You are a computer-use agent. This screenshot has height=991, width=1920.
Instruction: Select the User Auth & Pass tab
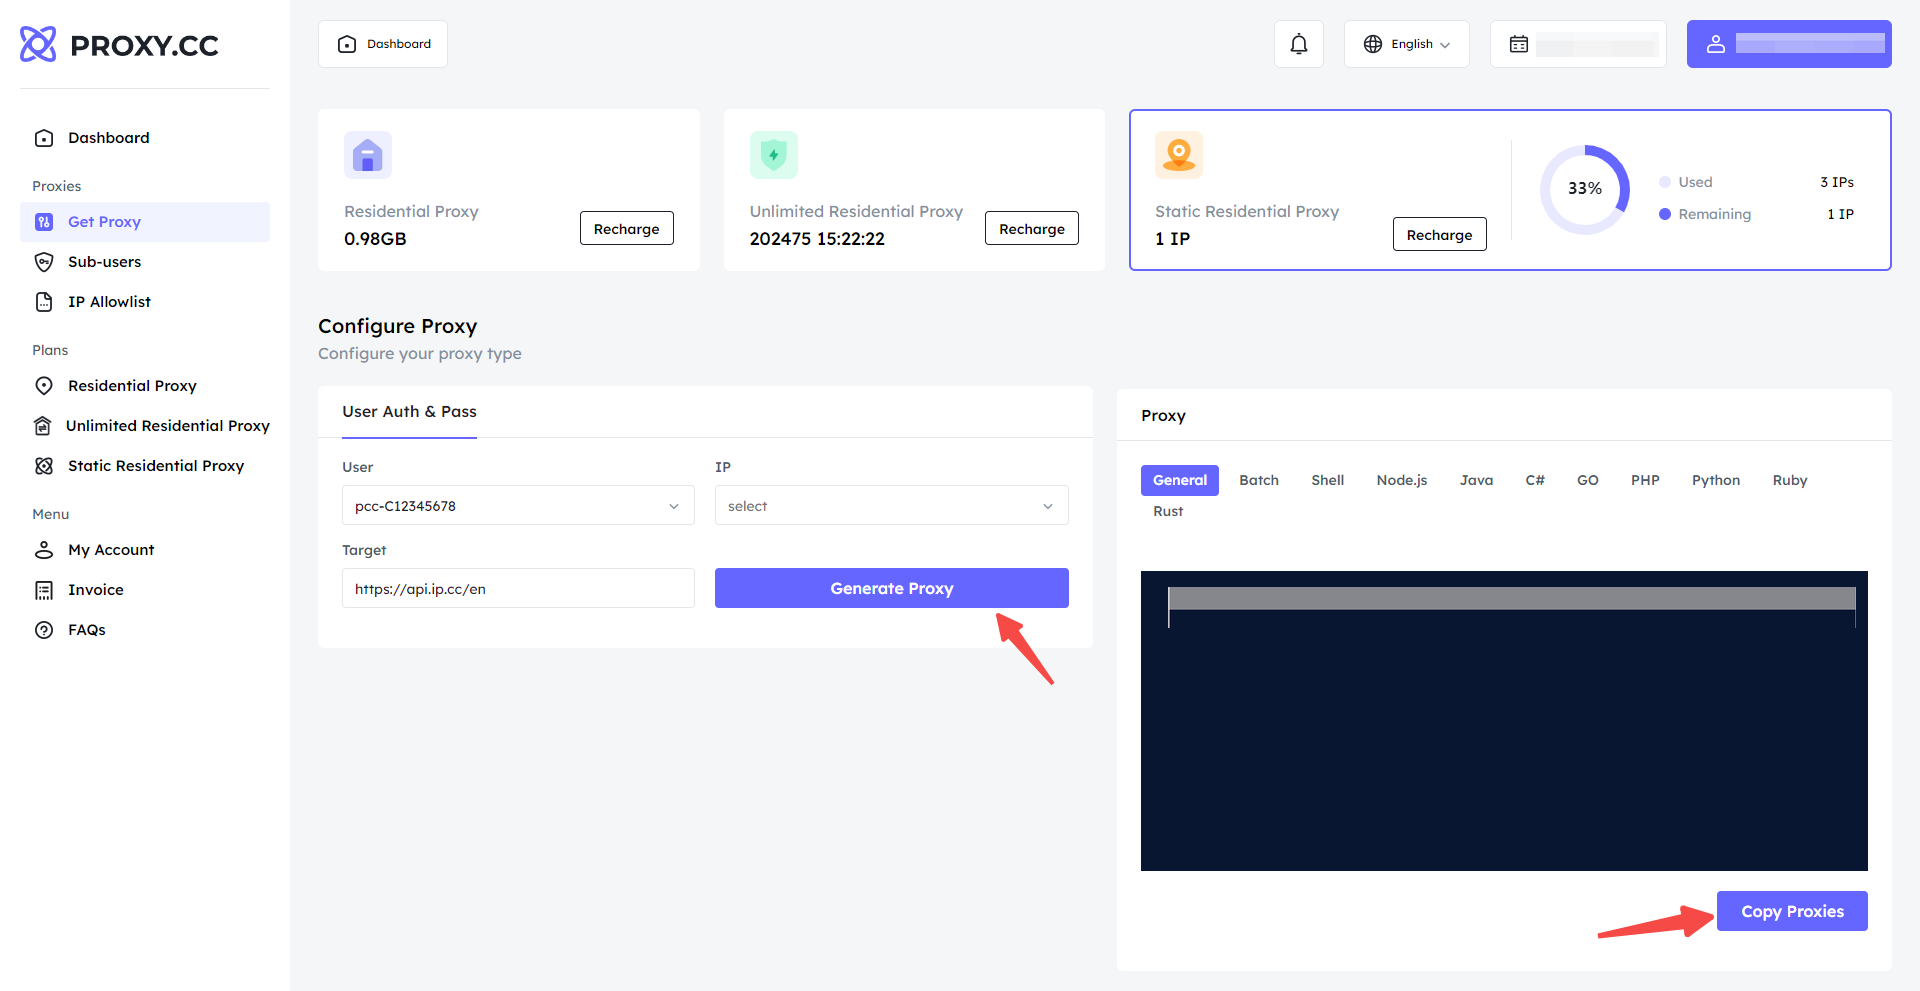coord(409,412)
